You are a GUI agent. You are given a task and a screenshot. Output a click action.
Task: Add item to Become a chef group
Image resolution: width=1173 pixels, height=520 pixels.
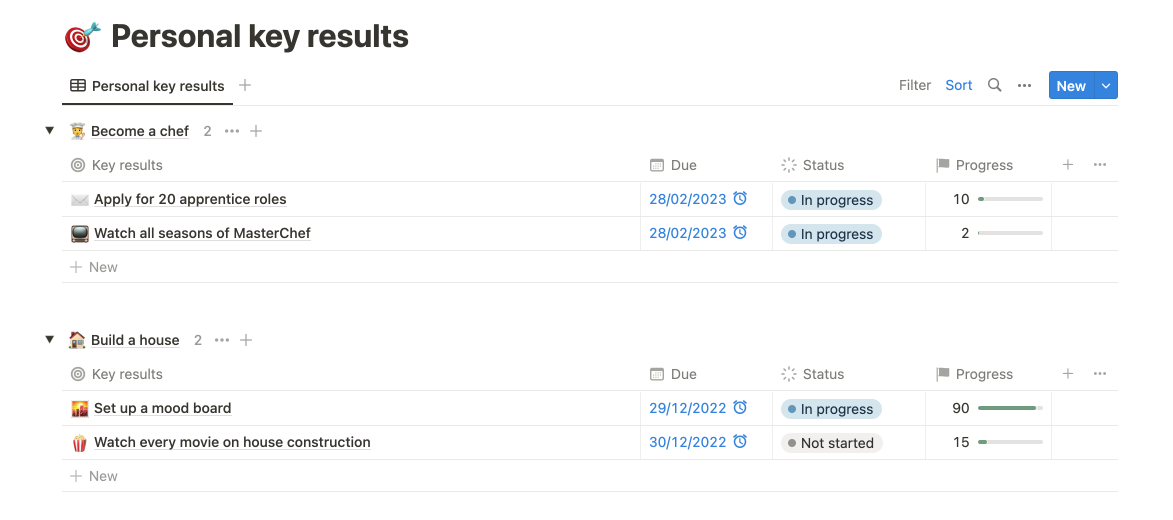pyautogui.click(x=256, y=131)
